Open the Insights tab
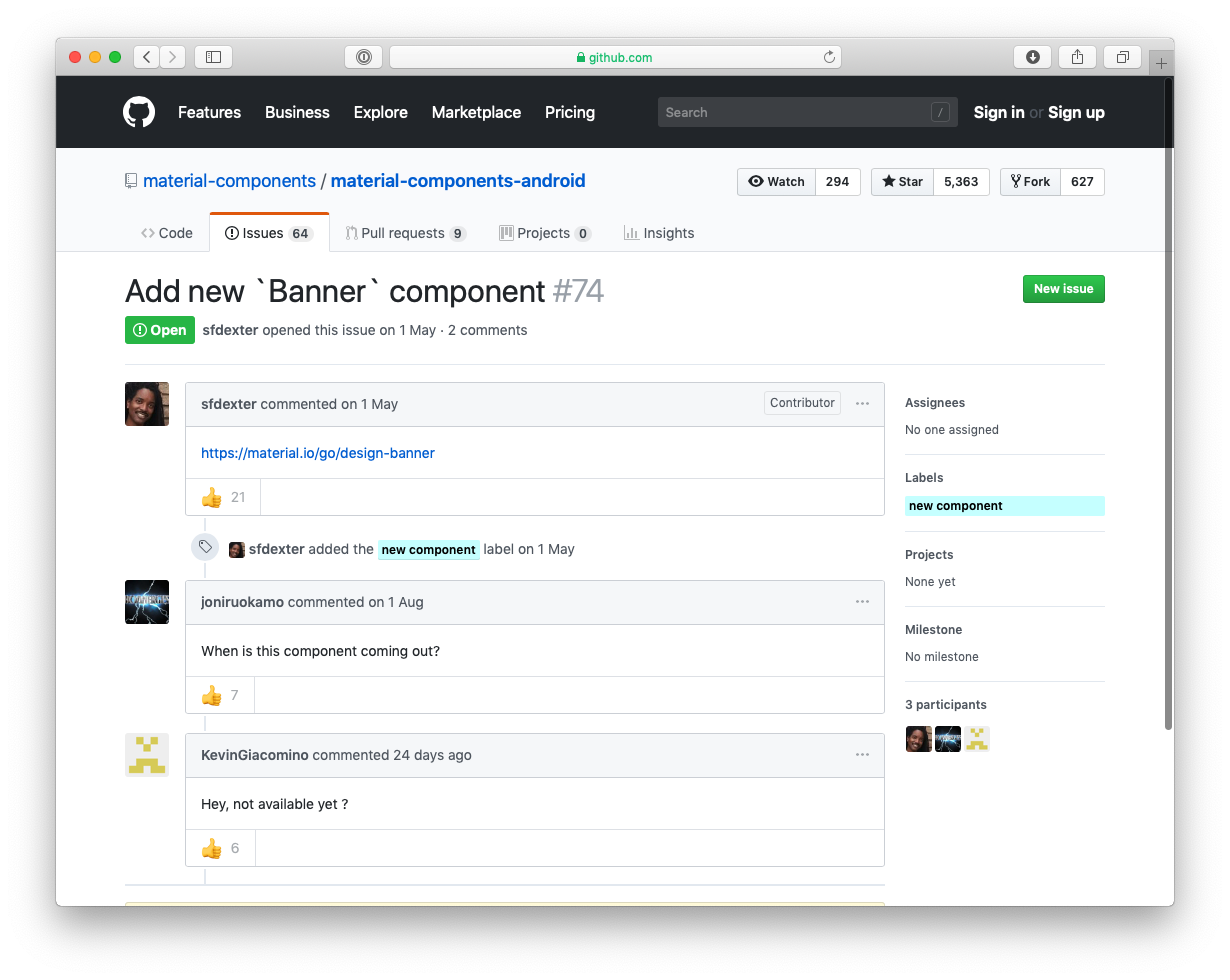Viewport: 1230px width, 980px height. (659, 233)
